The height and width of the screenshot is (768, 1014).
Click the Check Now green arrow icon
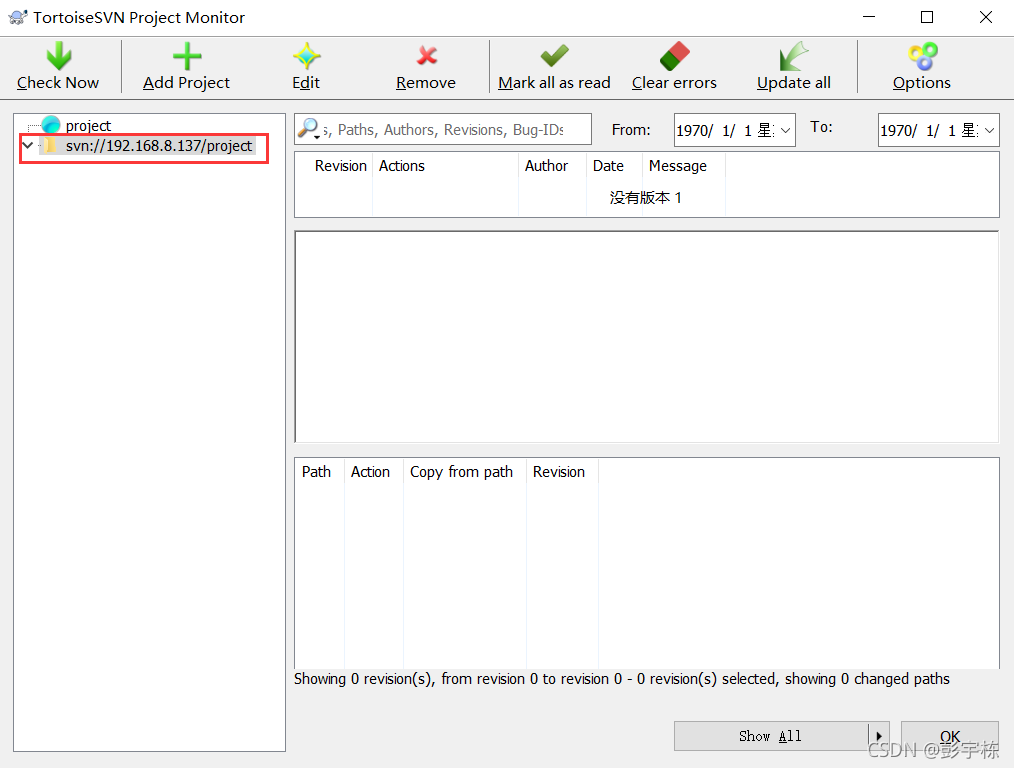pyautogui.click(x=58, y=56)
